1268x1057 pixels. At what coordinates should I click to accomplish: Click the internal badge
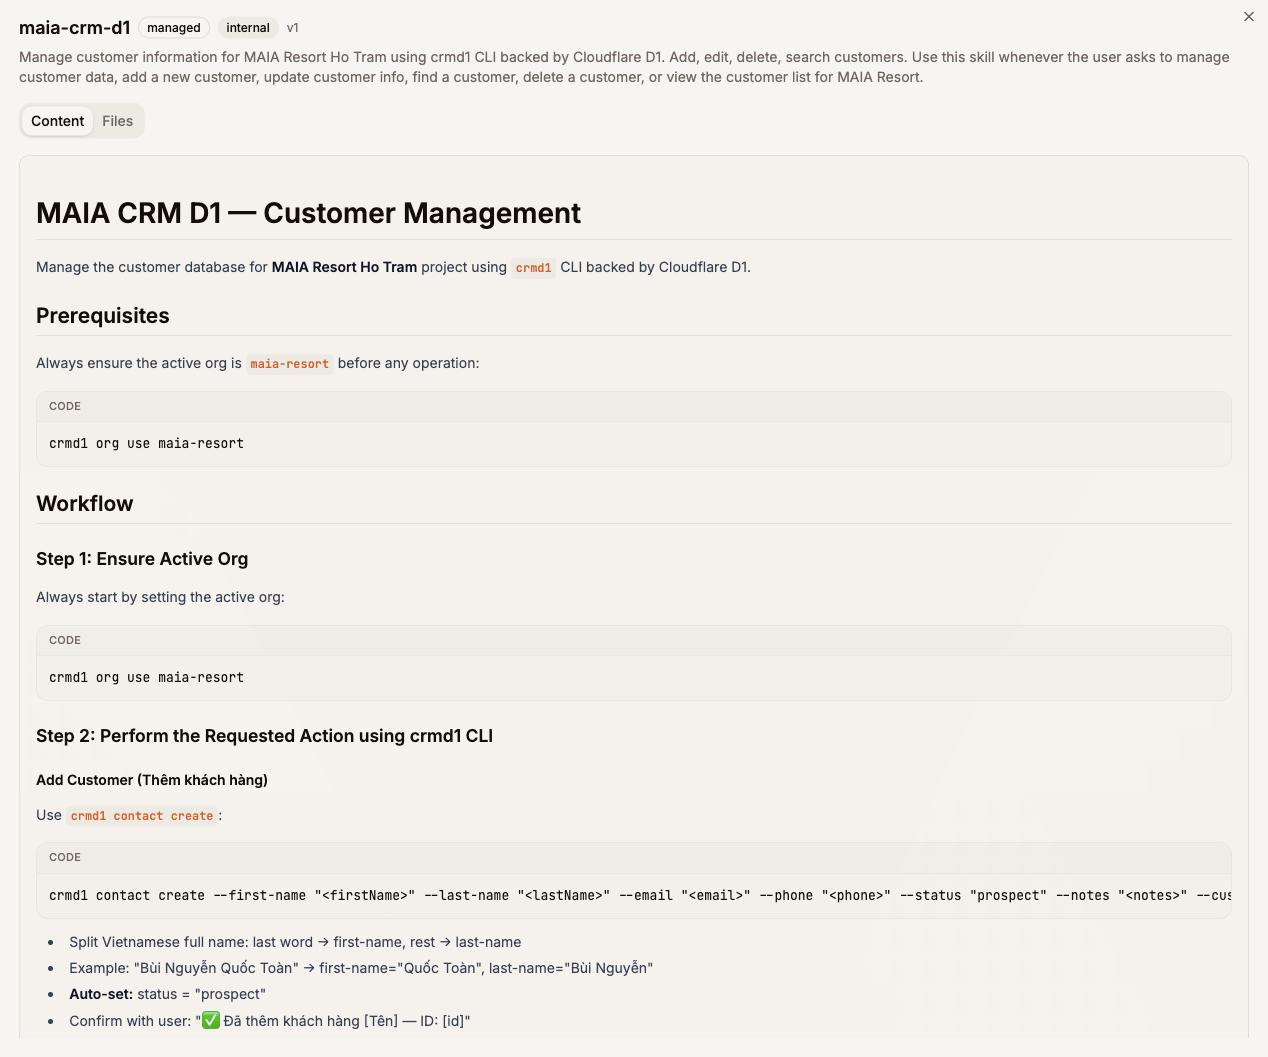click(x=248, y=28)
